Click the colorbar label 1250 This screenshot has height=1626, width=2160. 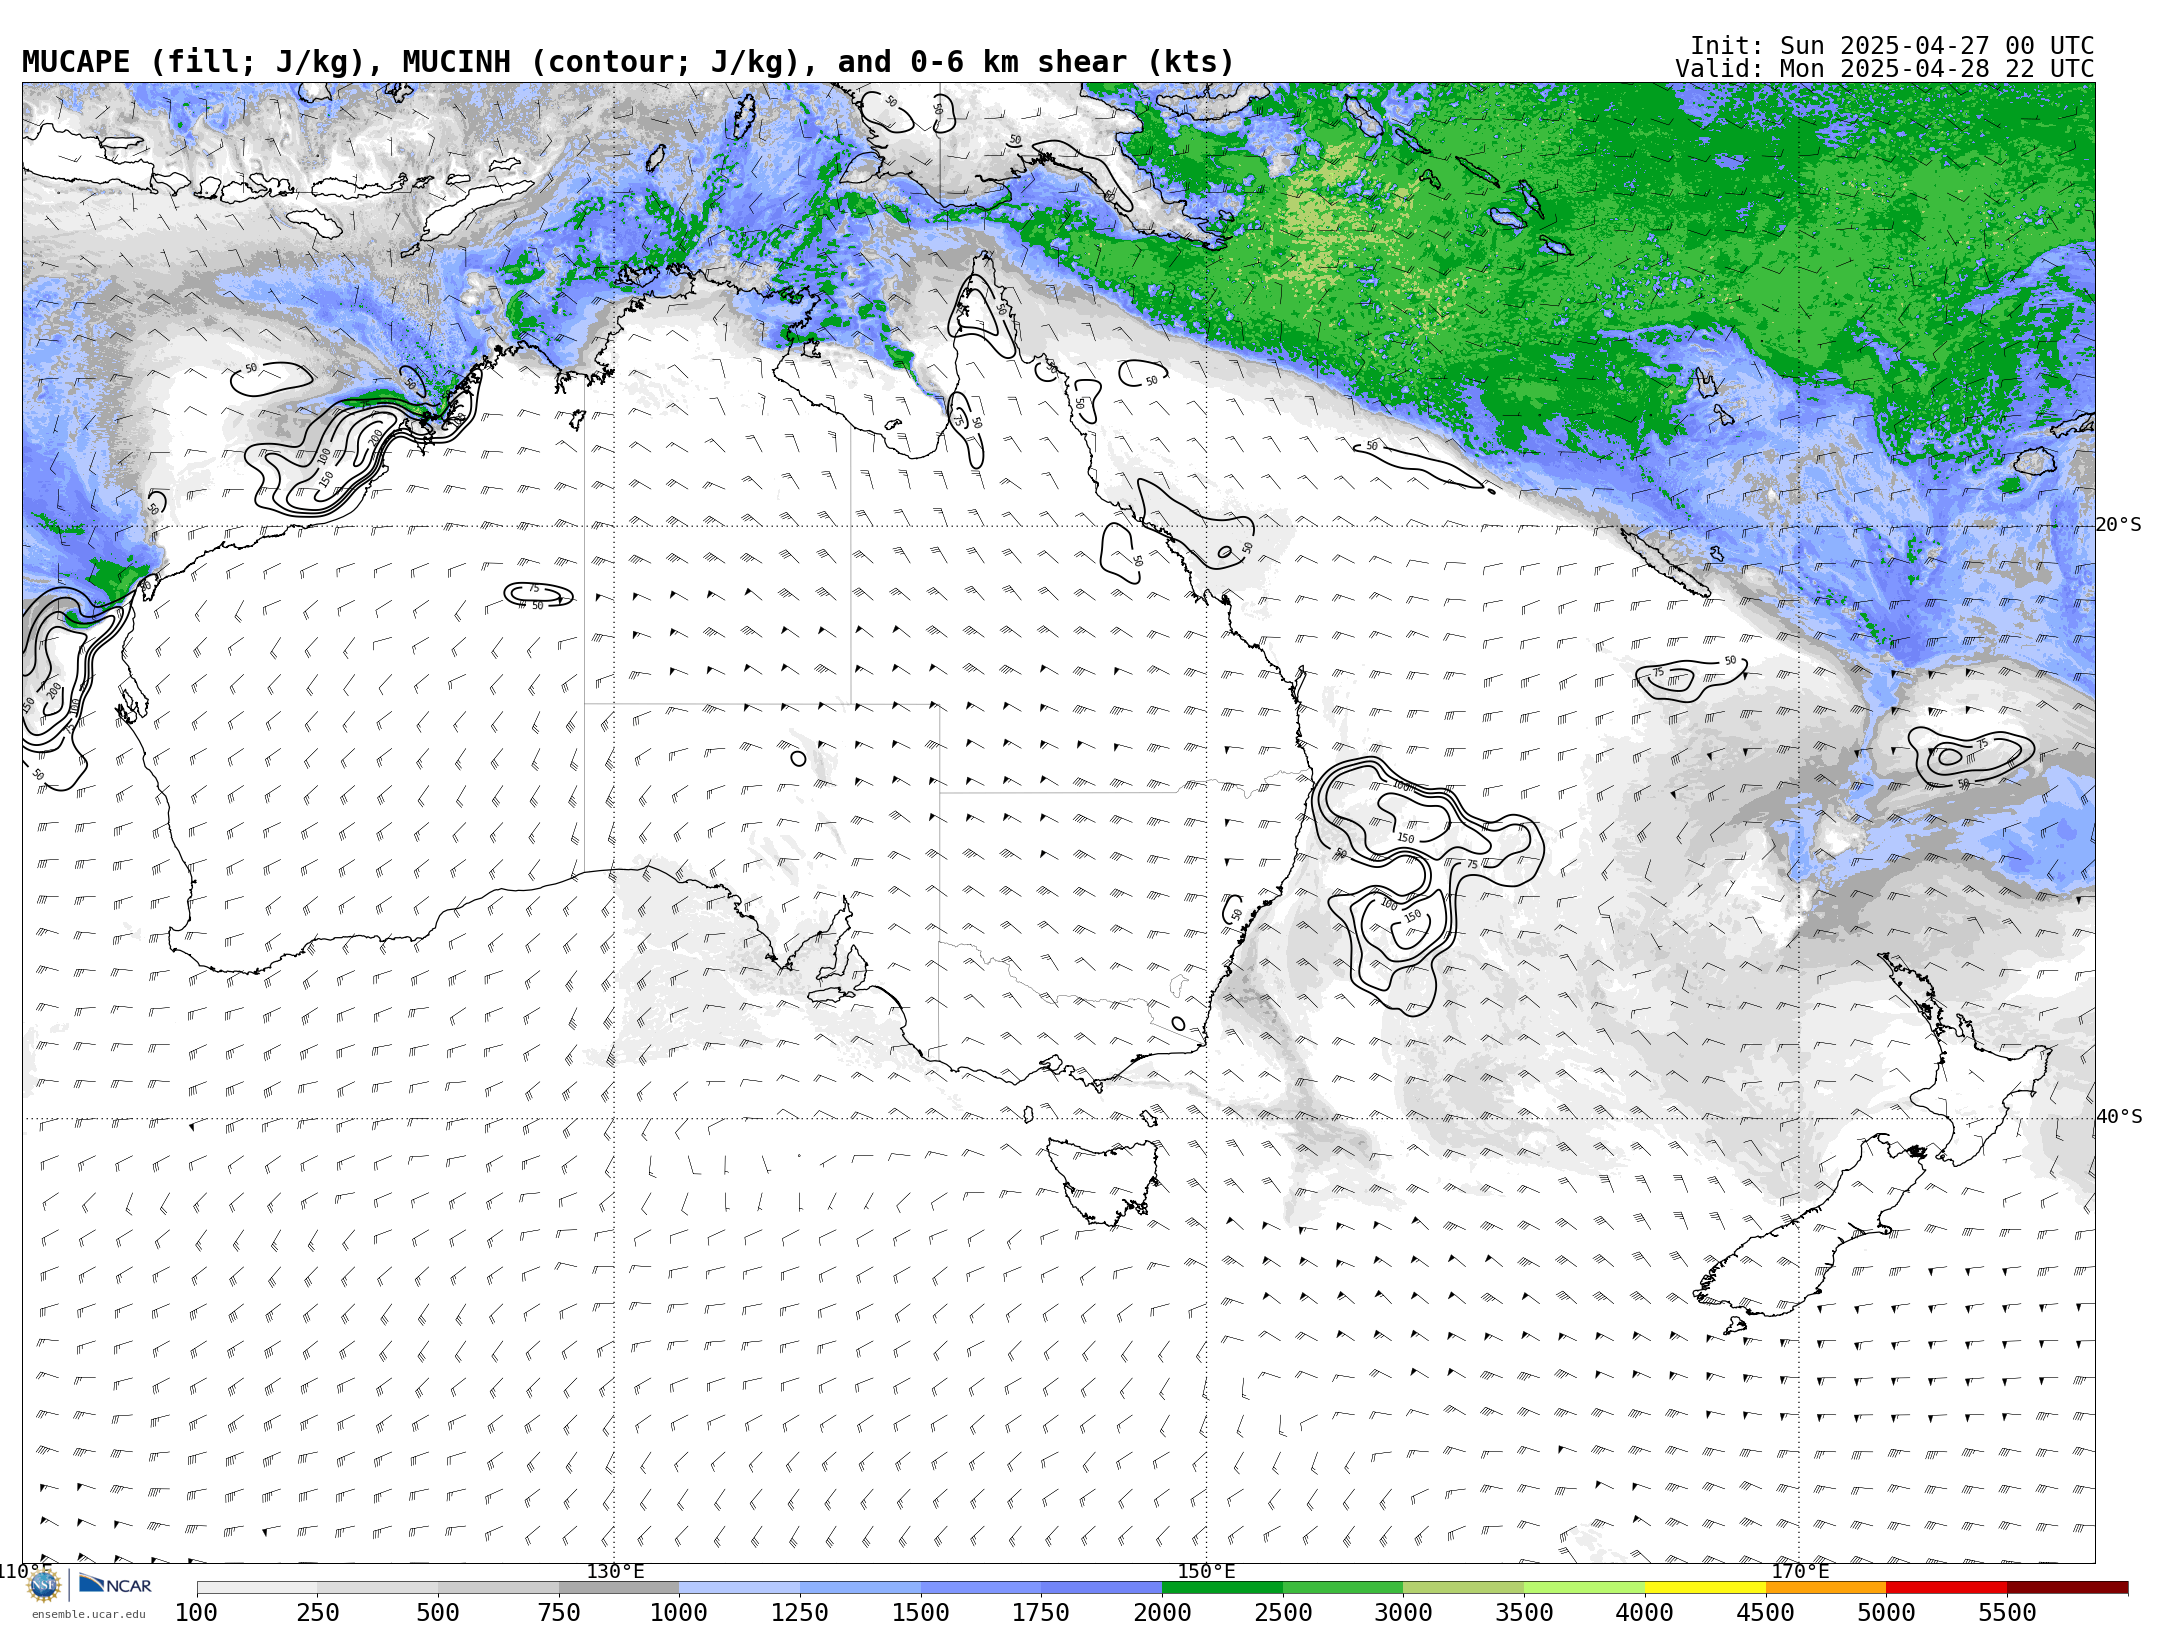[800, 1613]
